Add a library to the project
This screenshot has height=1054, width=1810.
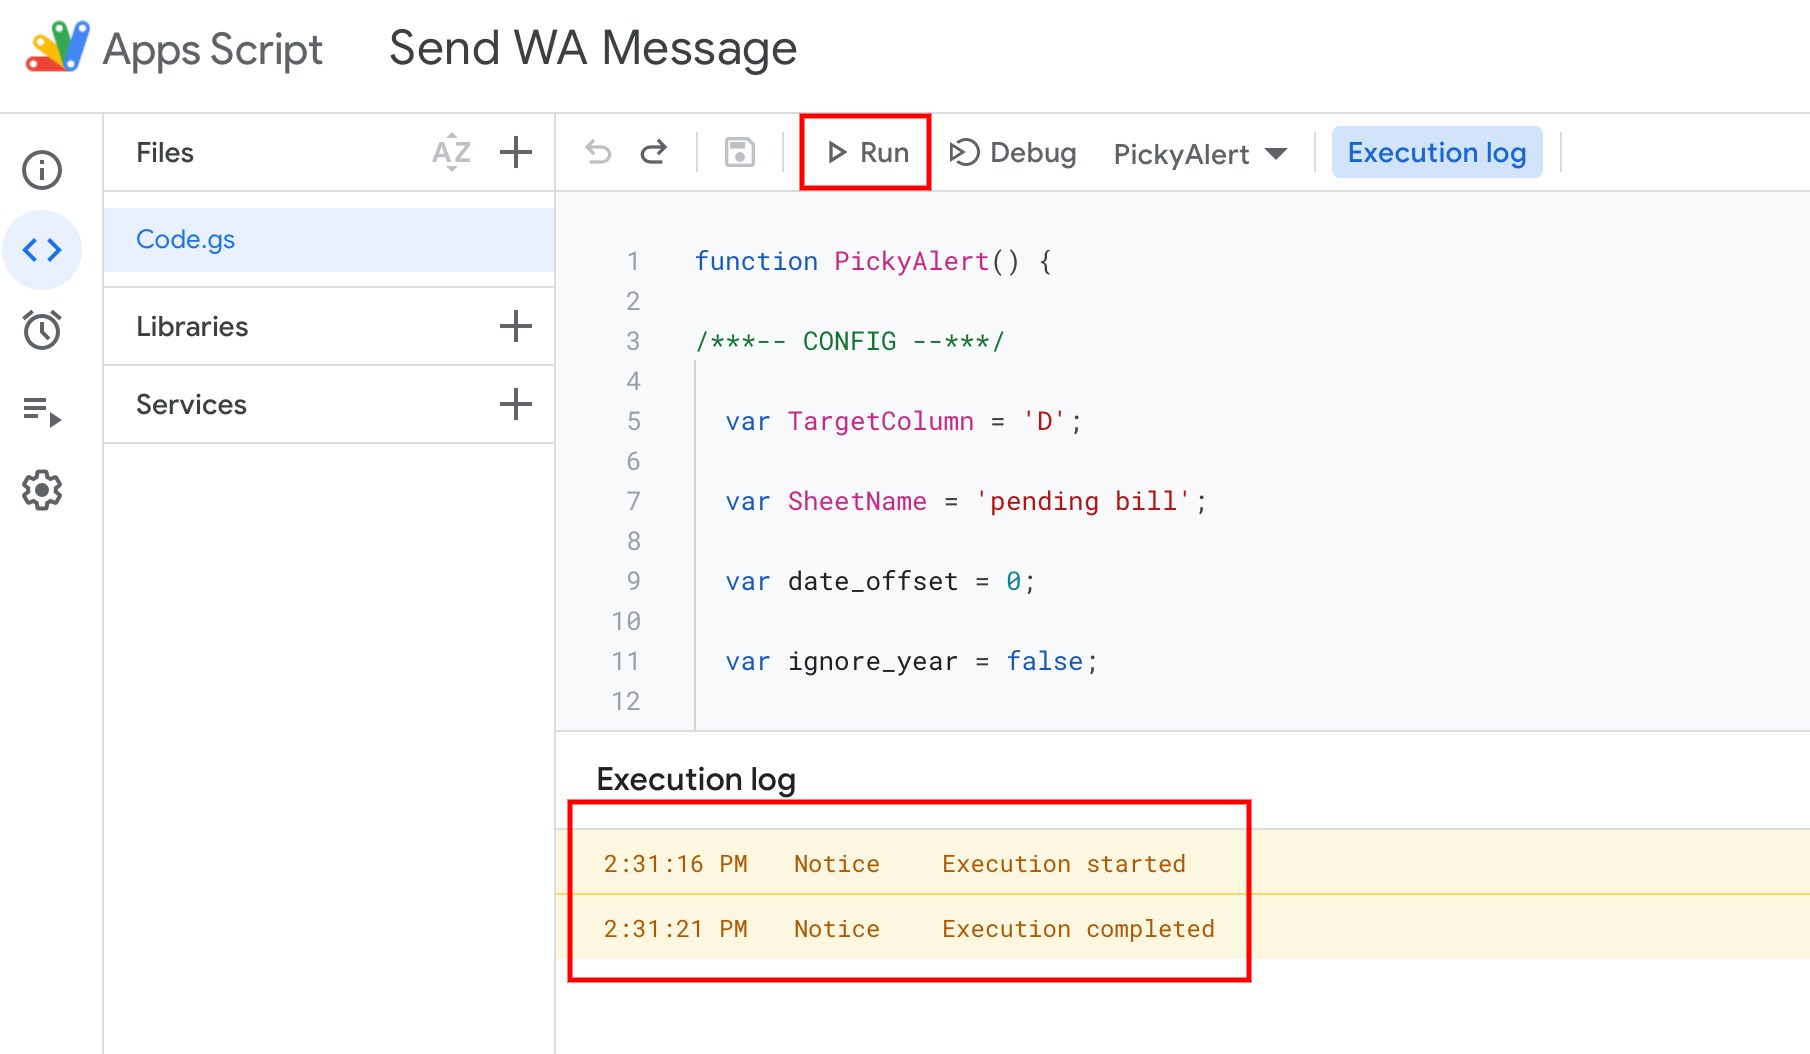[515, 325]
